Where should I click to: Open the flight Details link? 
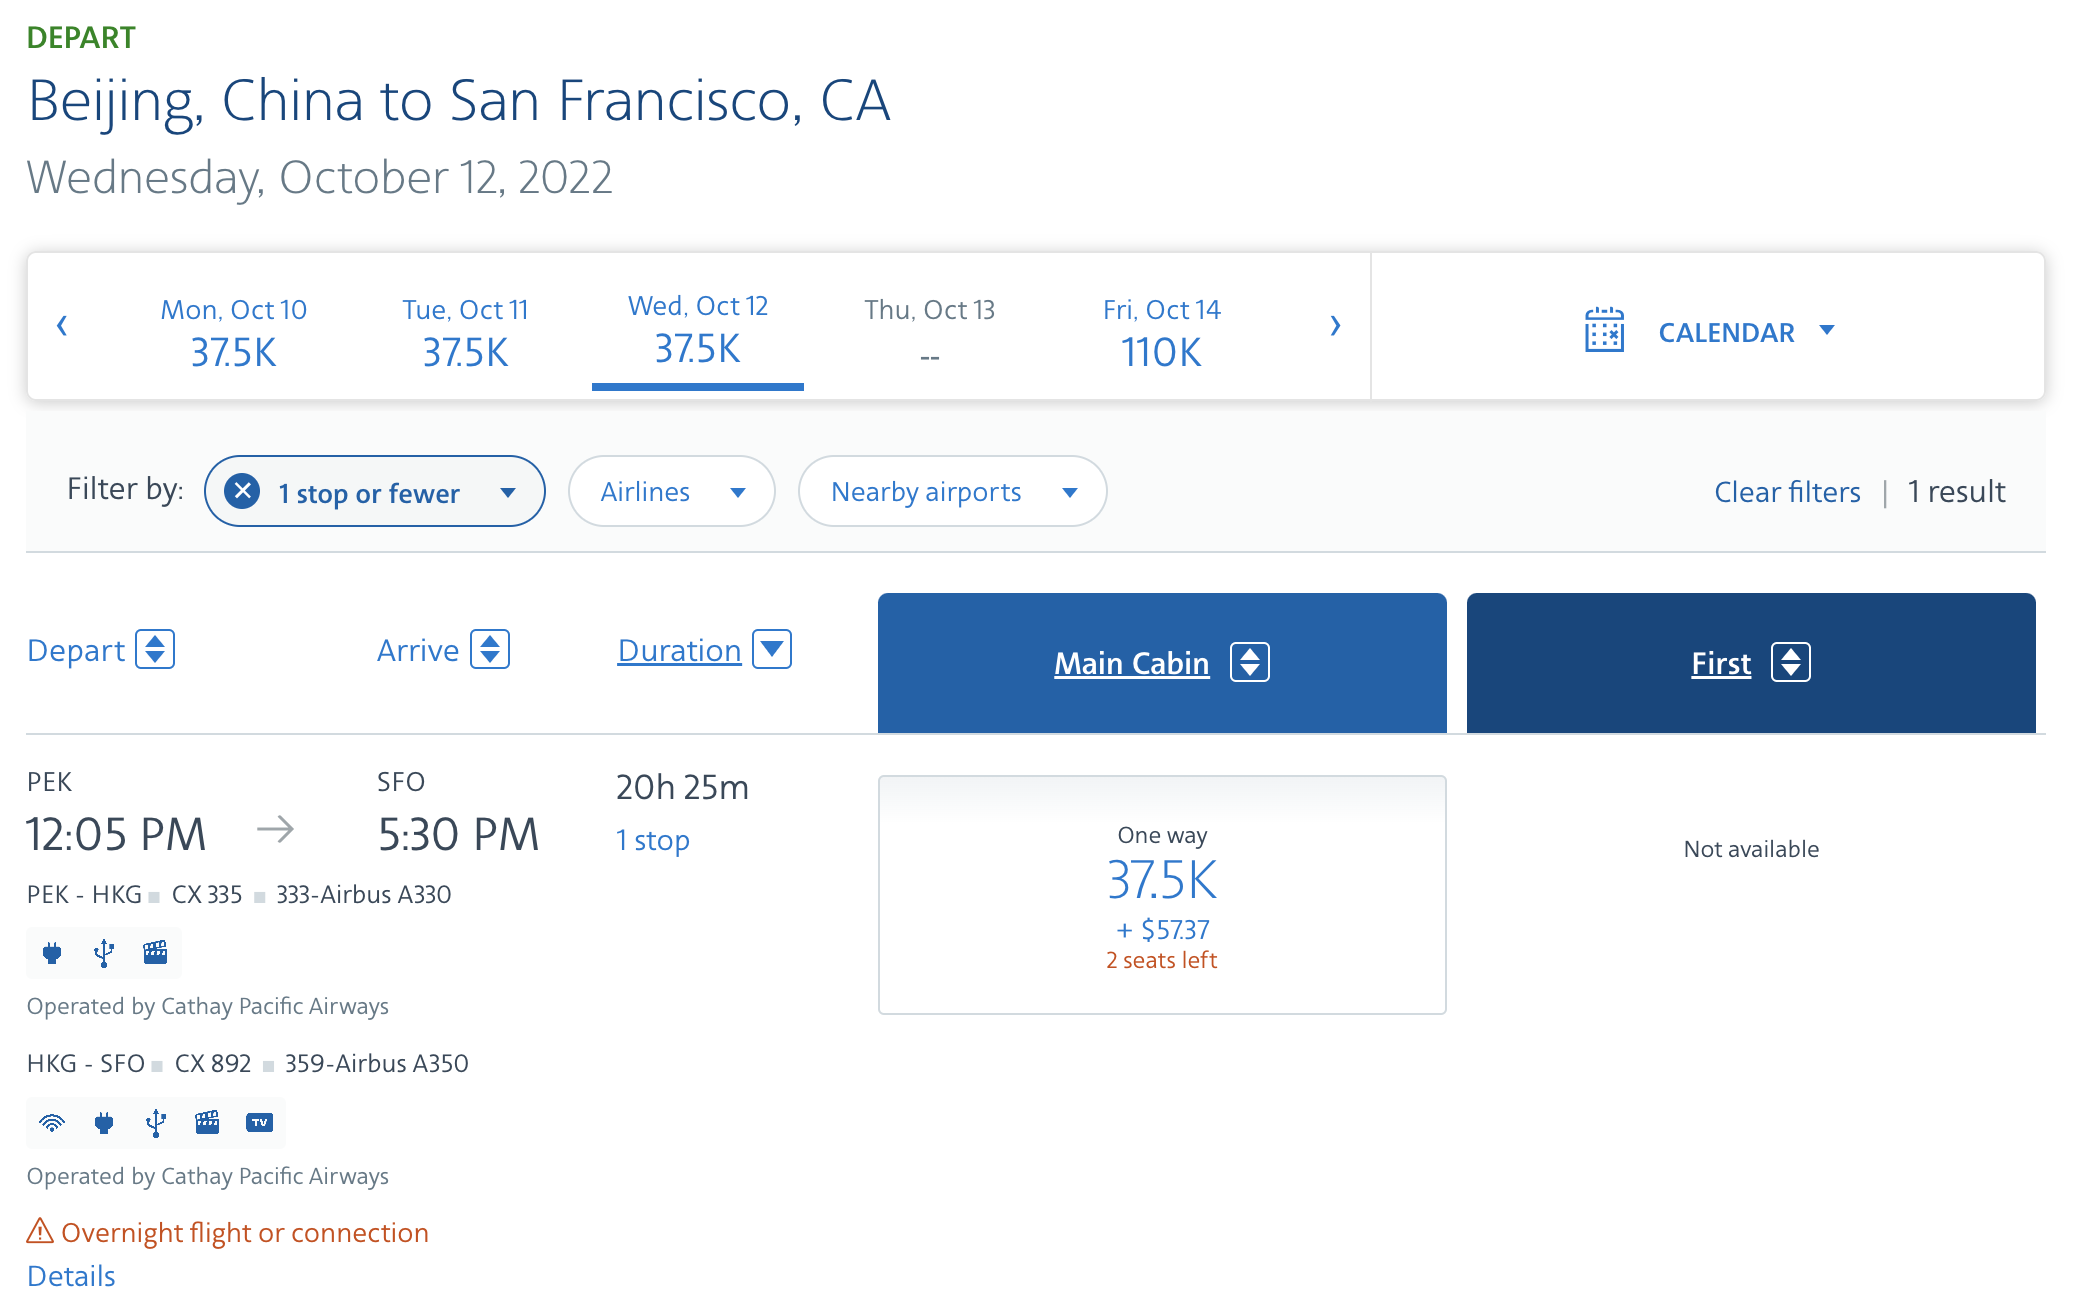71,1276
